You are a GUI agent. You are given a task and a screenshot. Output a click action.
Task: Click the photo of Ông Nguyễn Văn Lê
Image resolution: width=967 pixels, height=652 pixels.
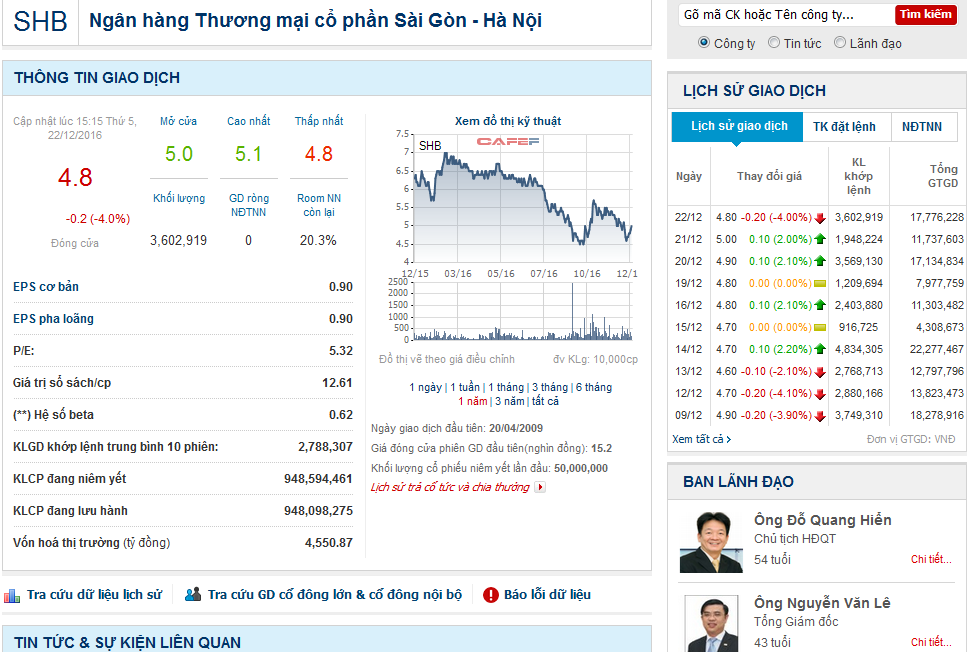coord(710,624)
